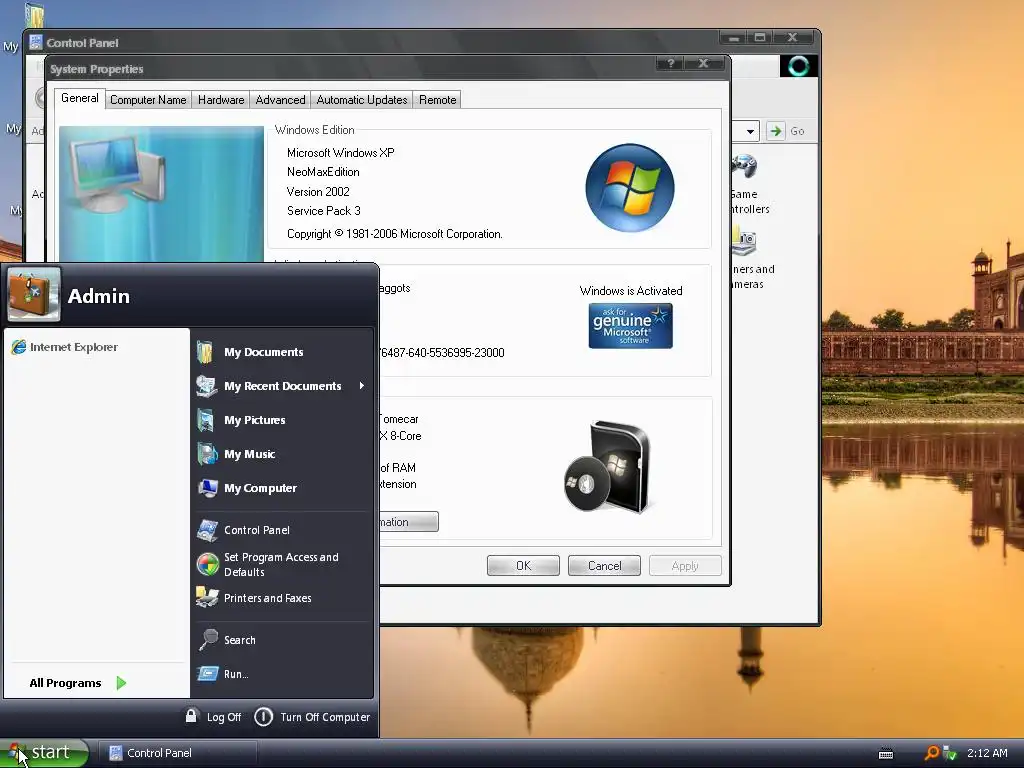Click the Admin user picture
The height and width of the screenshot is (768, 1024).
(x=34, y=295)
